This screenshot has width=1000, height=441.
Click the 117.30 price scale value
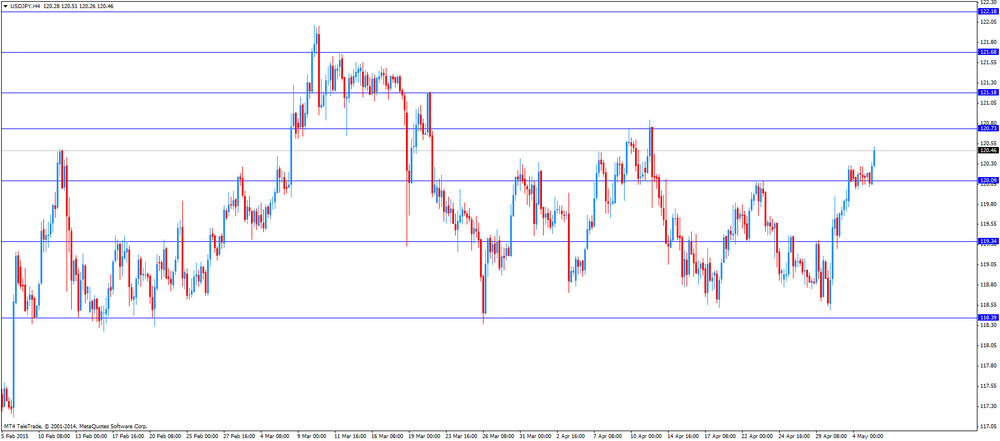tap(988, 406)
